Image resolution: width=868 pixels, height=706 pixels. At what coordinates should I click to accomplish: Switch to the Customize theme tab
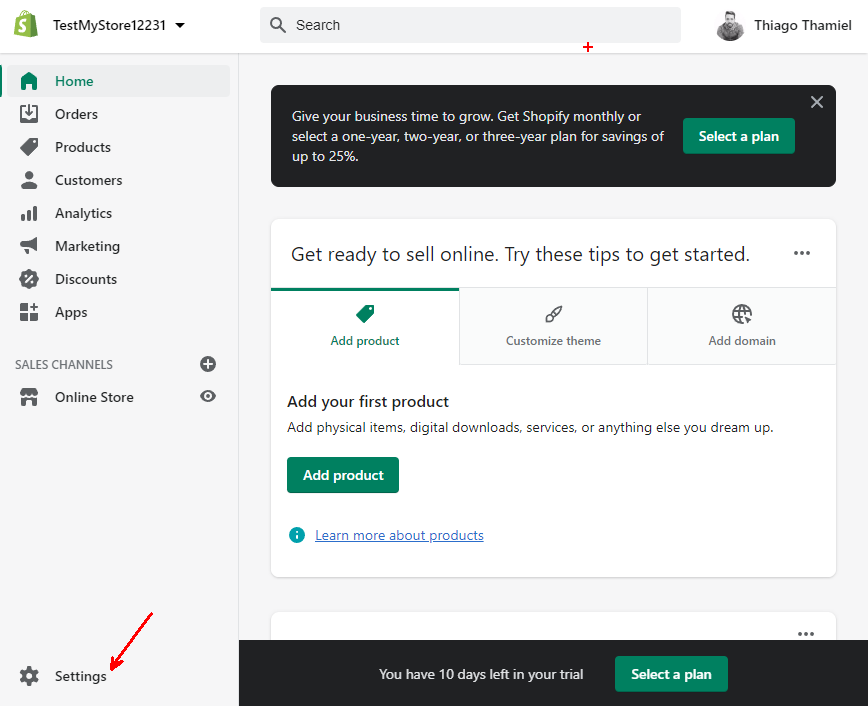553,326
